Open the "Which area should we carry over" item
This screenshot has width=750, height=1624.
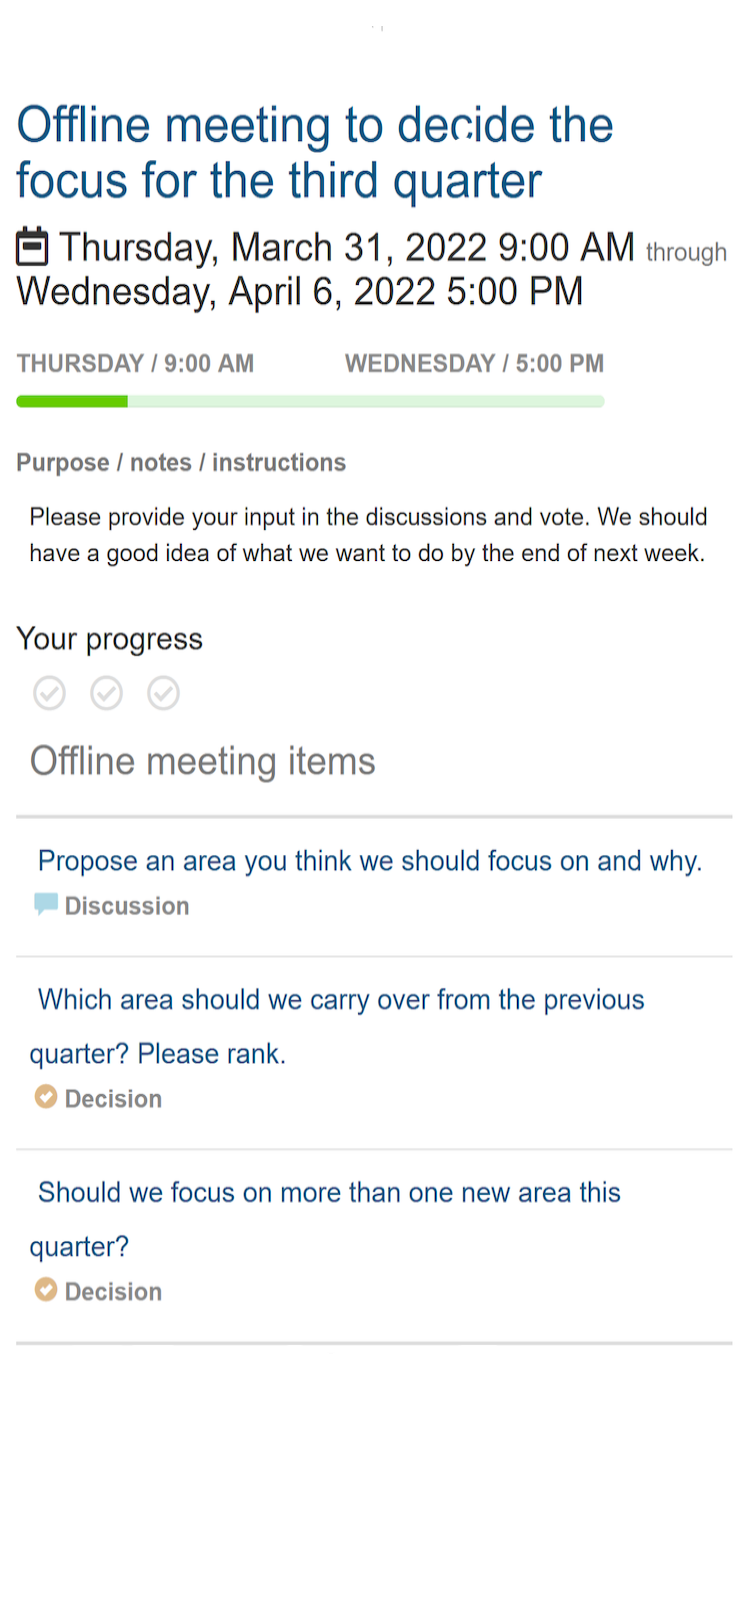tap(340, 1001)
